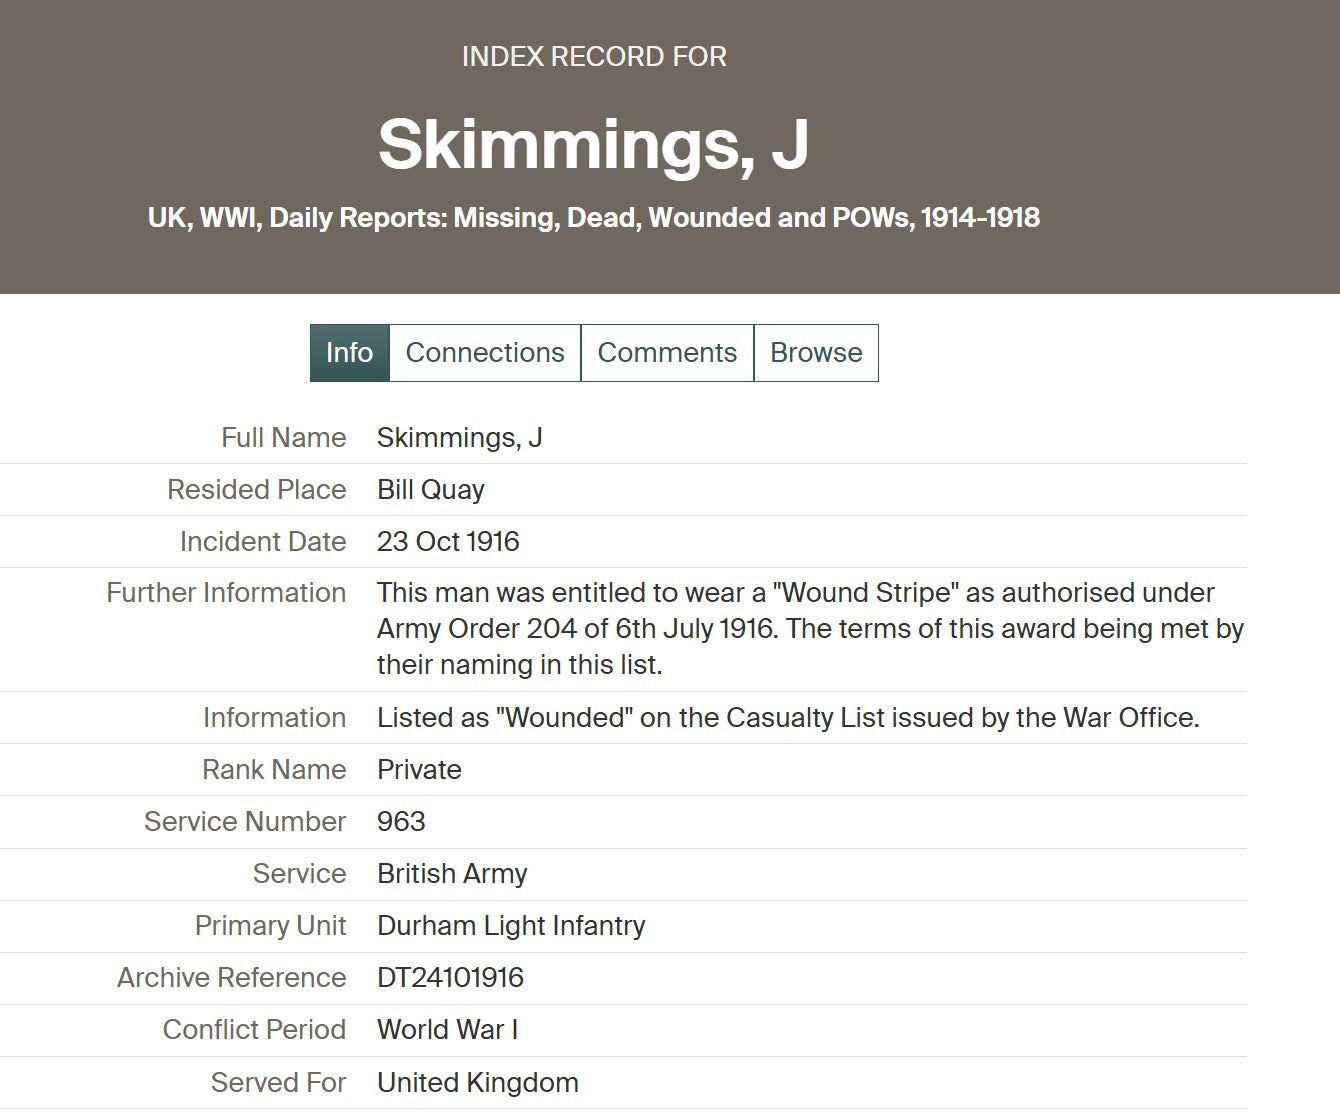This screenshot has height=1115, width=1340.
Task: Click the 'Further Information' field label
Action: [x=226, y=593]
